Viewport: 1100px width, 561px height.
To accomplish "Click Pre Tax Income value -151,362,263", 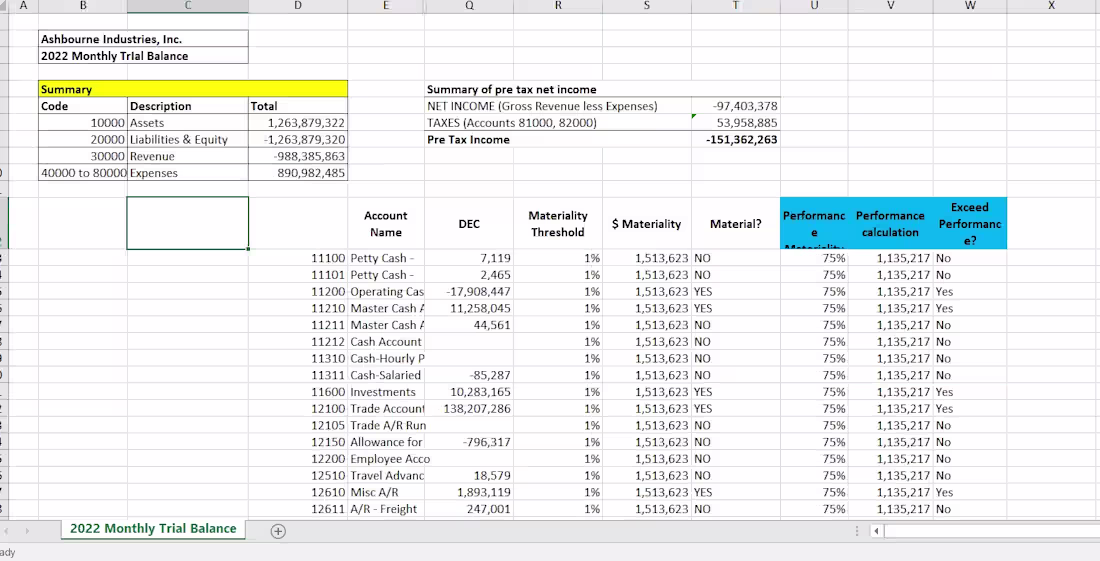I will coord(735,140).
